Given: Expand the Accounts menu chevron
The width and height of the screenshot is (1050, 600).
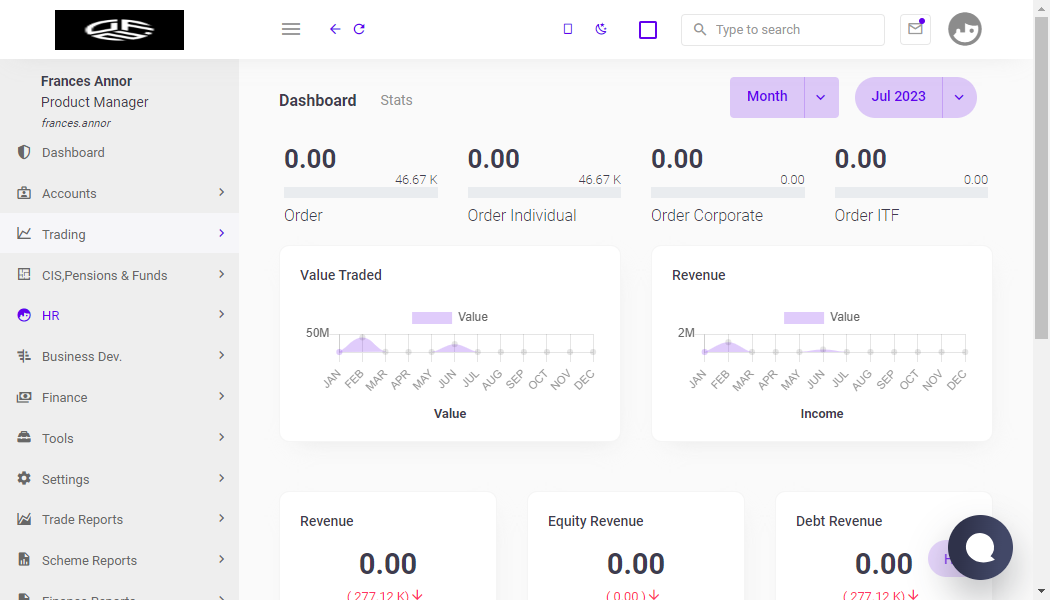Looking at the screenshot, I should [x=222, y=193].
